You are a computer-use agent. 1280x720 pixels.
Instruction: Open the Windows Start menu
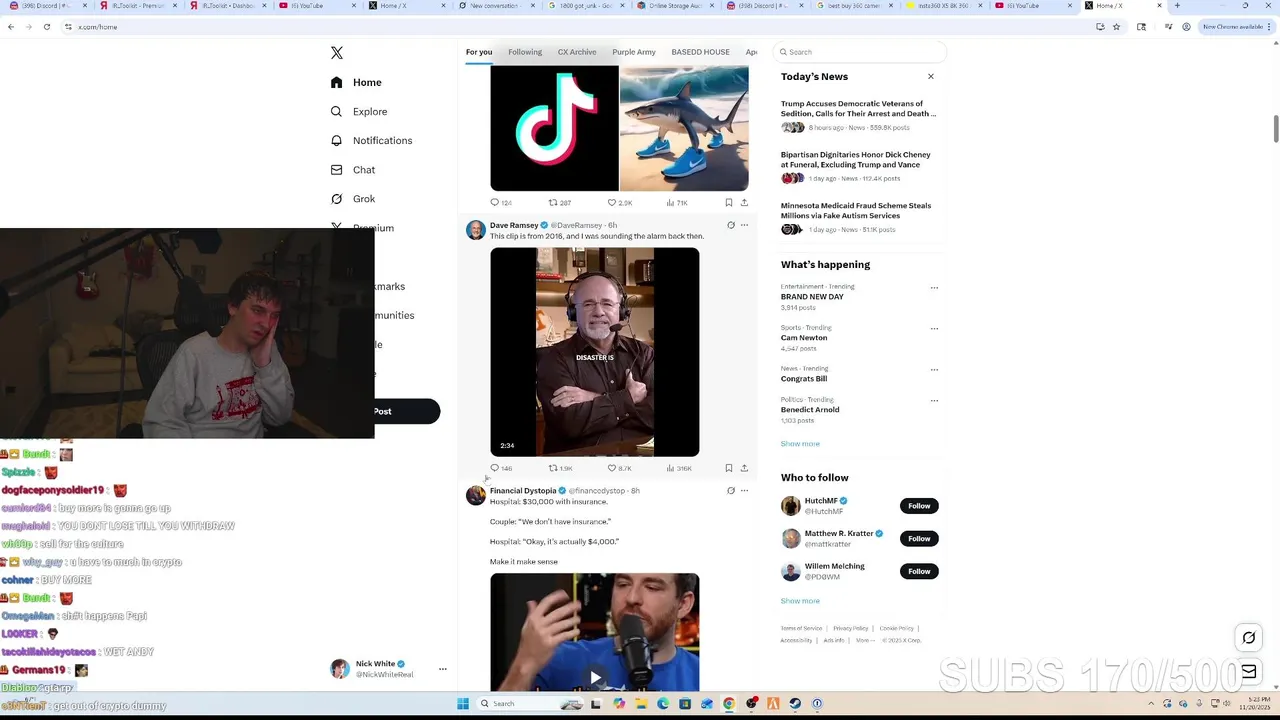click(463, 704)
